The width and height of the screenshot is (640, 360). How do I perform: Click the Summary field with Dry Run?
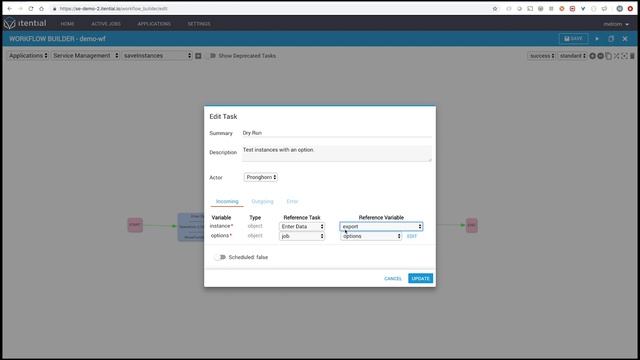pos(337,133)
